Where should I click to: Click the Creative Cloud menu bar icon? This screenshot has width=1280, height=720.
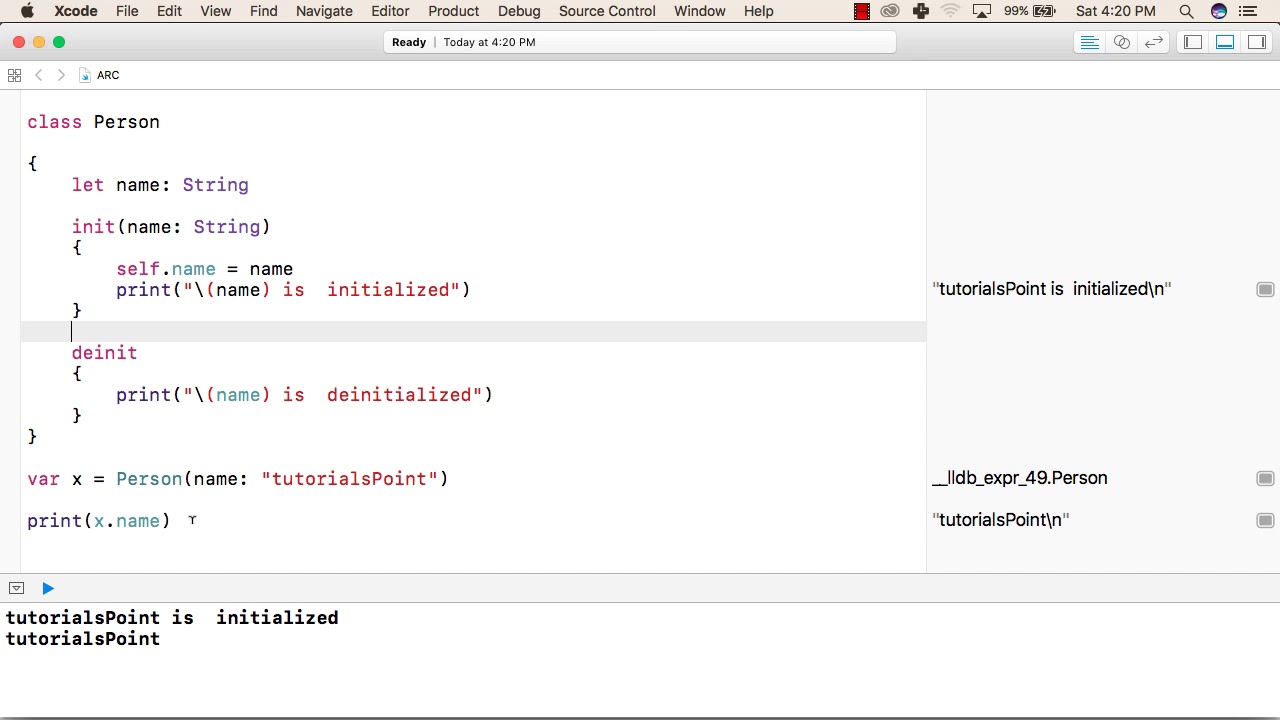tap(890, 11)
